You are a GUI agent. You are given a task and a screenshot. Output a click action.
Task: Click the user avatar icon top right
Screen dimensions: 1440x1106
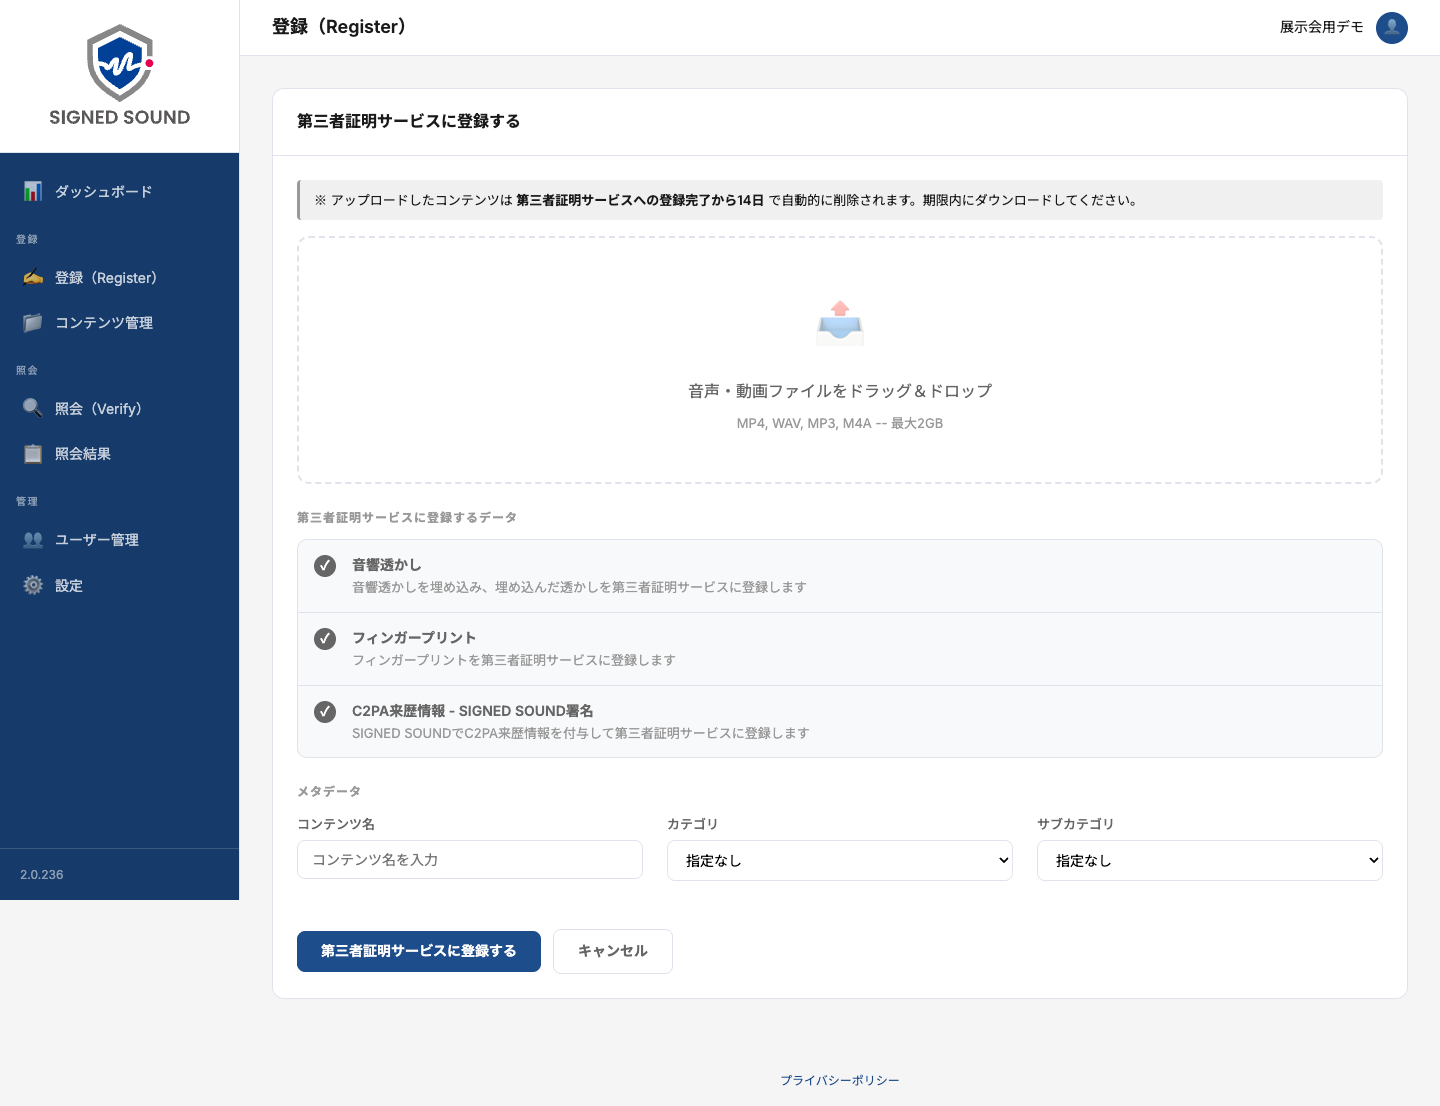click(x=1392, y=27)
